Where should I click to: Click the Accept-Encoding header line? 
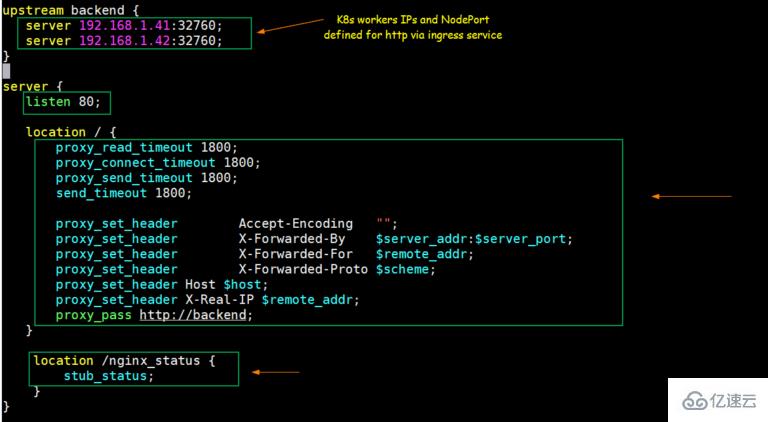(227, 224)
